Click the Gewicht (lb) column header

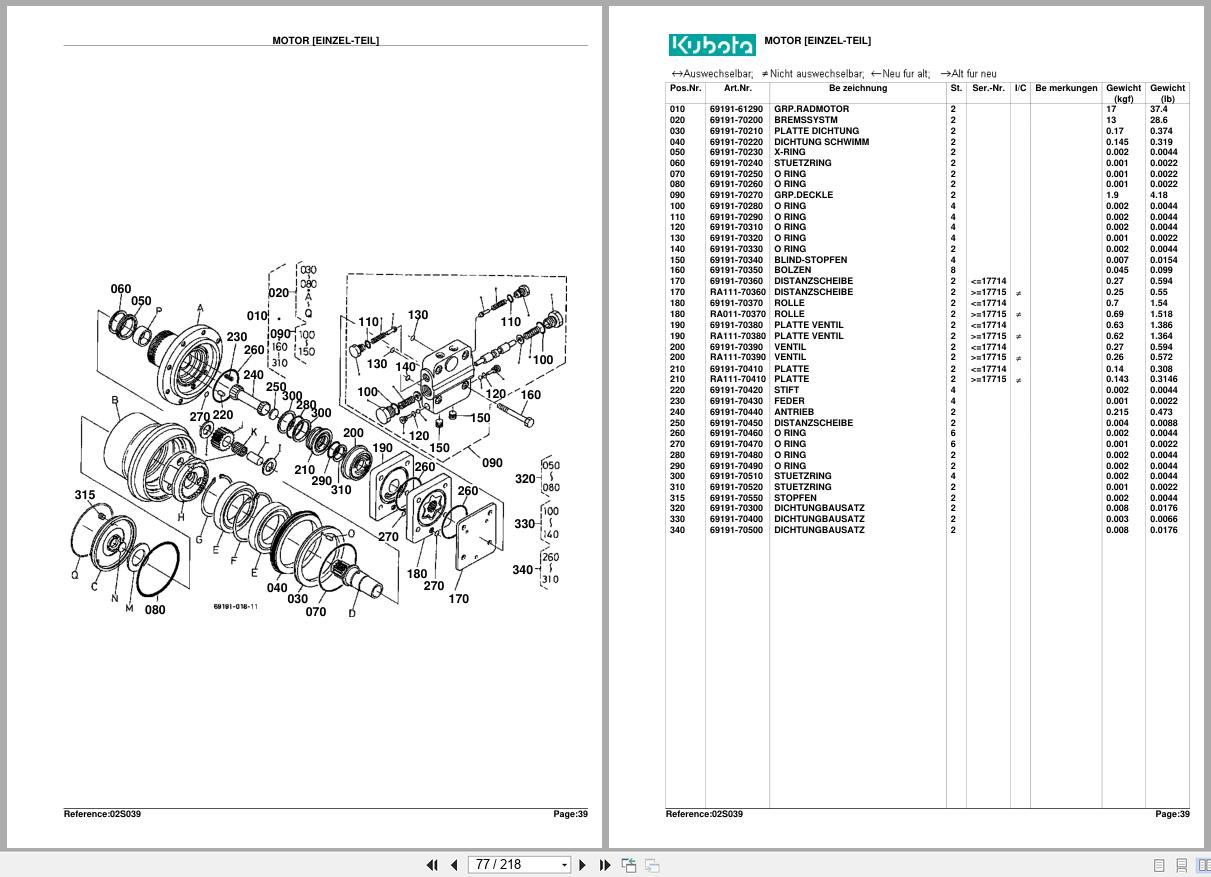pos(1167,93)
